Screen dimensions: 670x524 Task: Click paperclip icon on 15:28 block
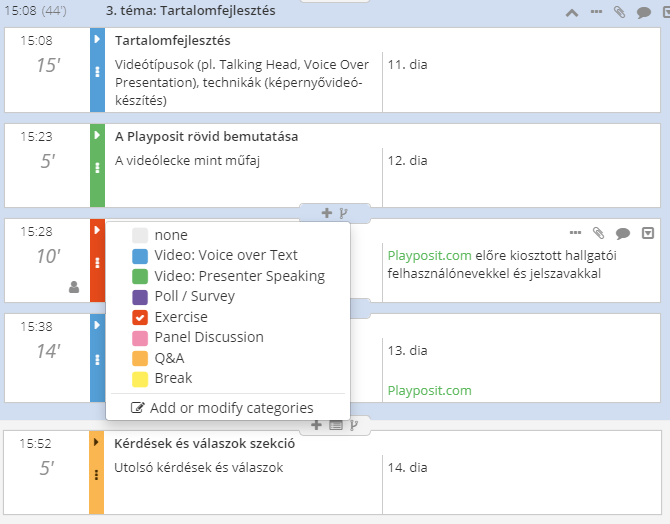[x=599, y=233]
